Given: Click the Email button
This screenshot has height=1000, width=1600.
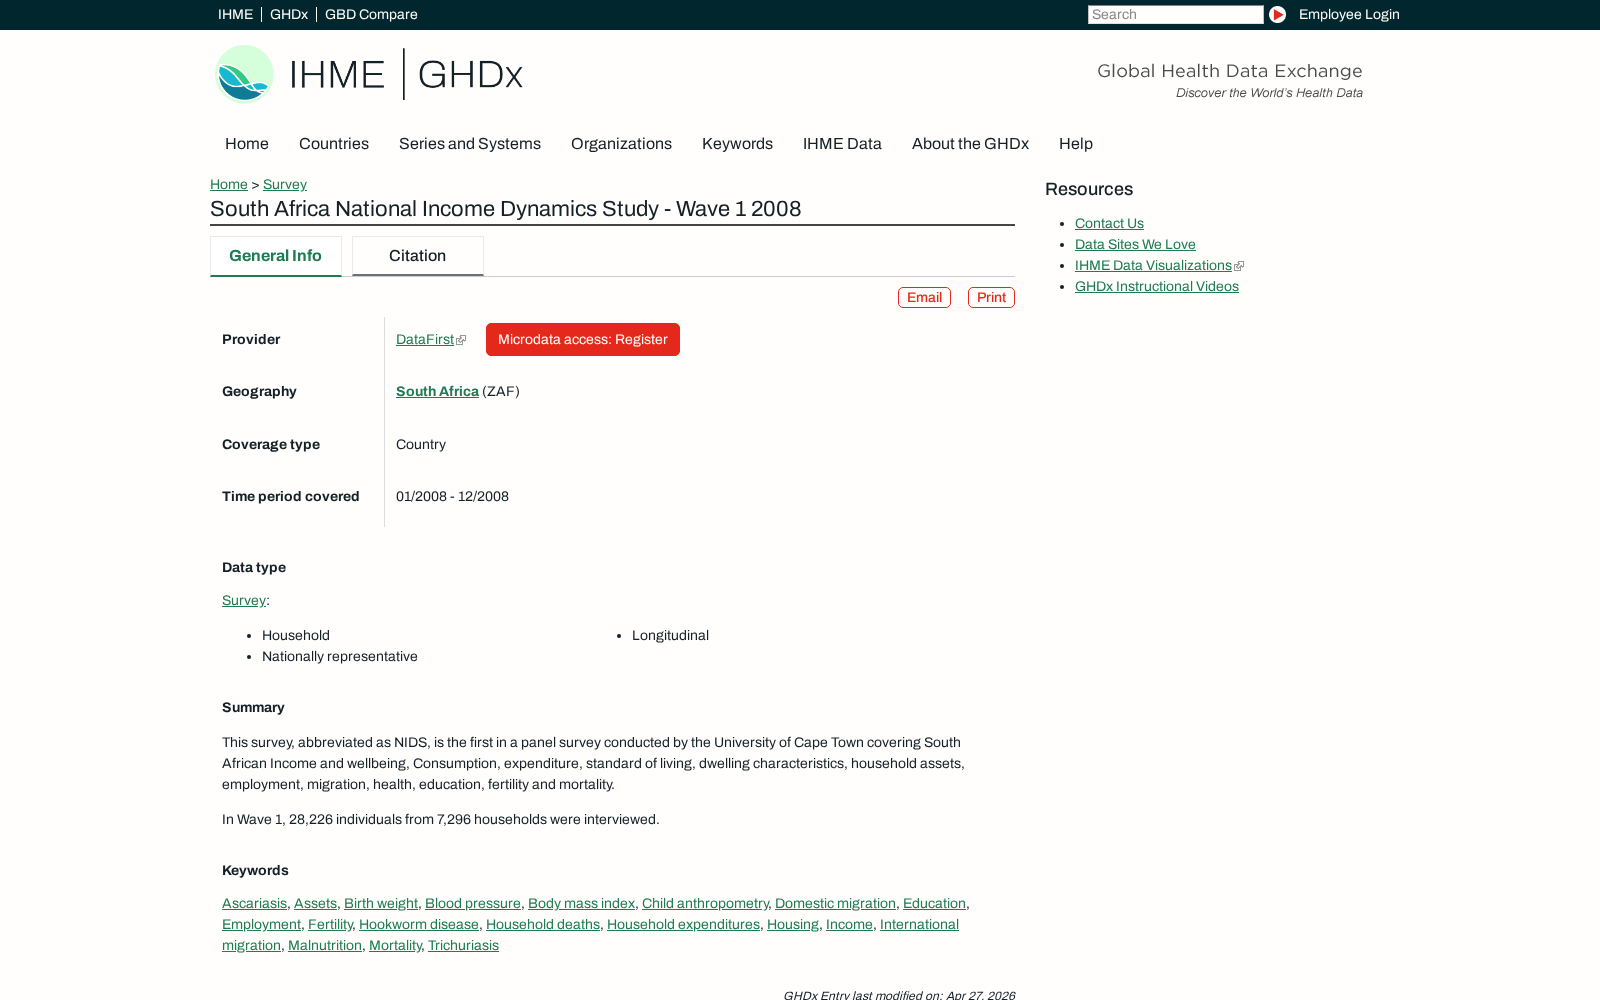Looking at the screenshot, I should pyautogui.click(x=924, y=298).
